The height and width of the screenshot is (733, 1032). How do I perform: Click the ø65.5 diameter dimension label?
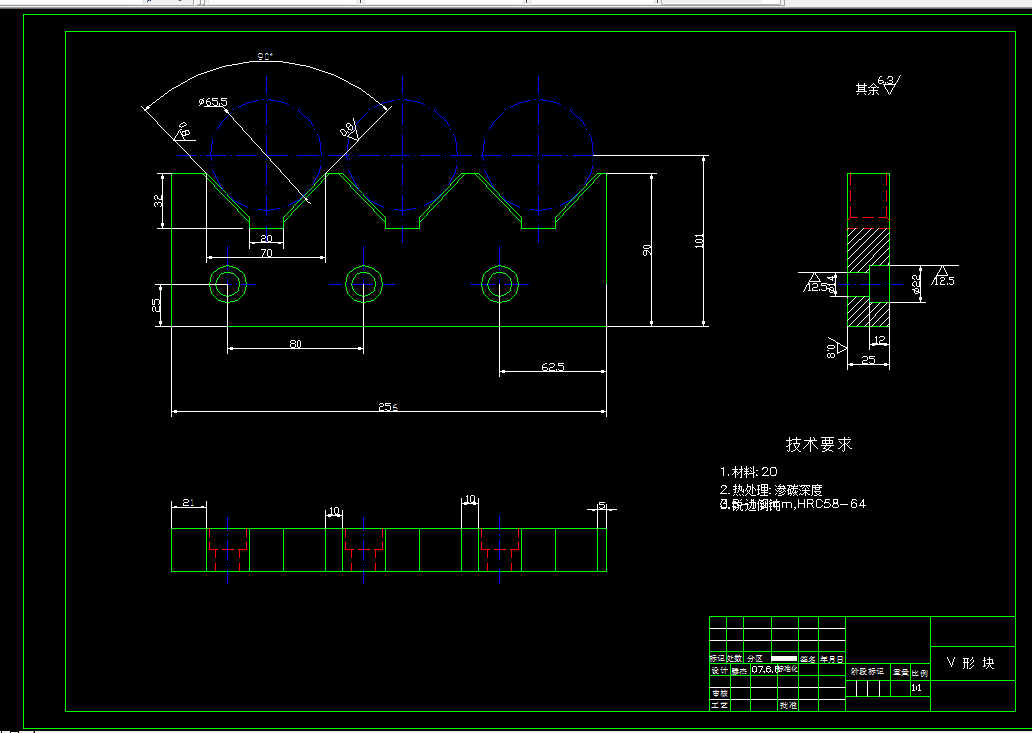(x=213, y=102)
